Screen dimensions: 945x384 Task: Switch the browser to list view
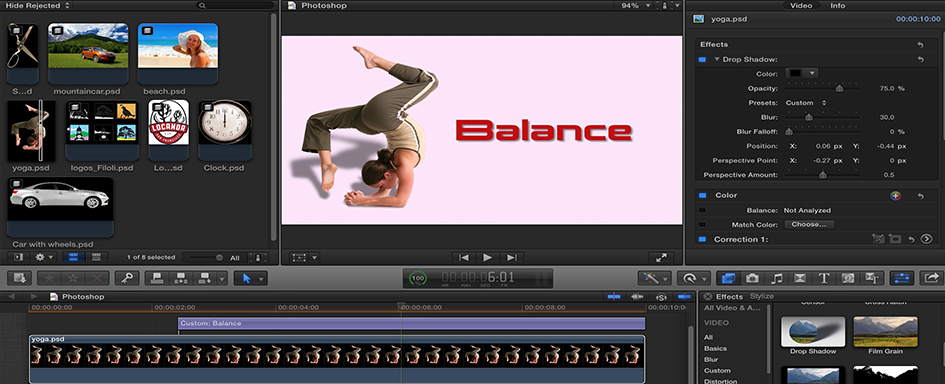pyautogui.click(x=95, y=257)
